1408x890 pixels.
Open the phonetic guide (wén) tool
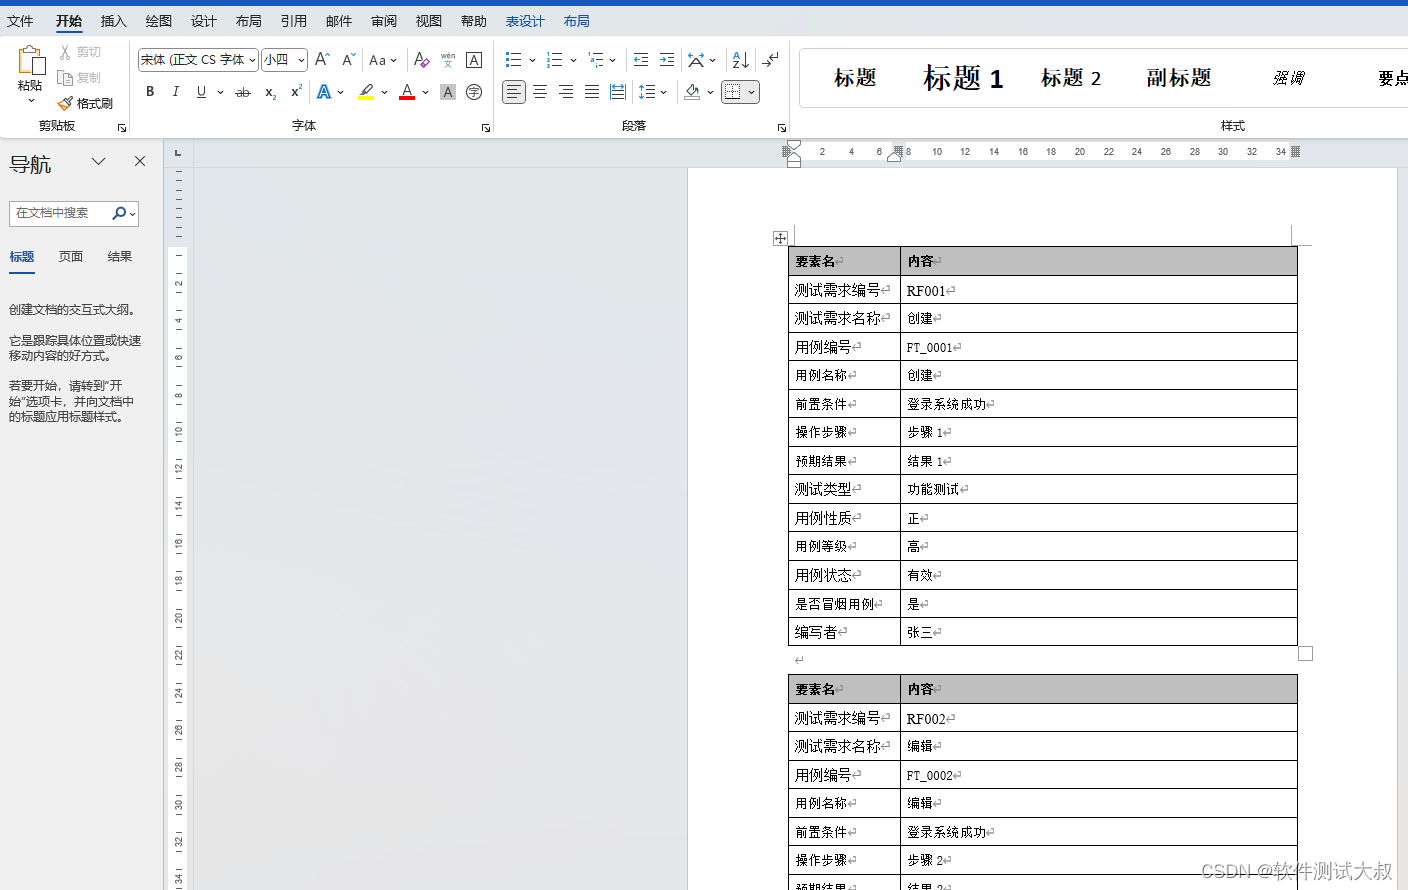click(x=448, y=60)
